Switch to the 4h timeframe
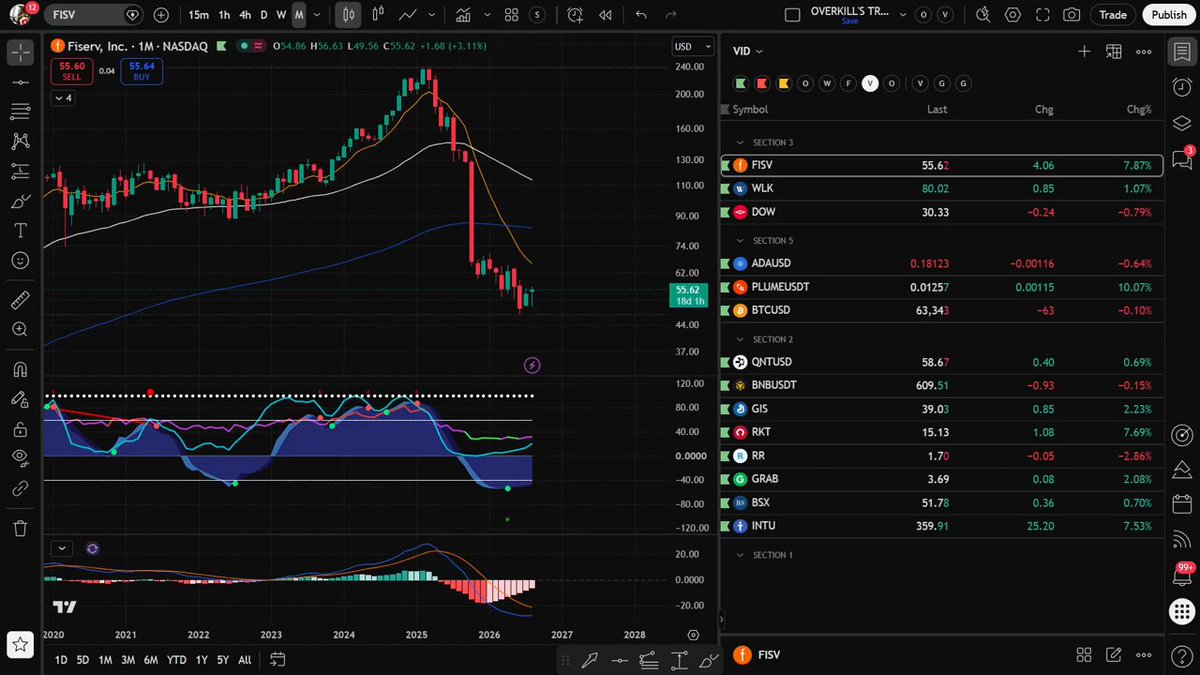The width and height of the screenshot is (1200, 675). click(245, 15)
